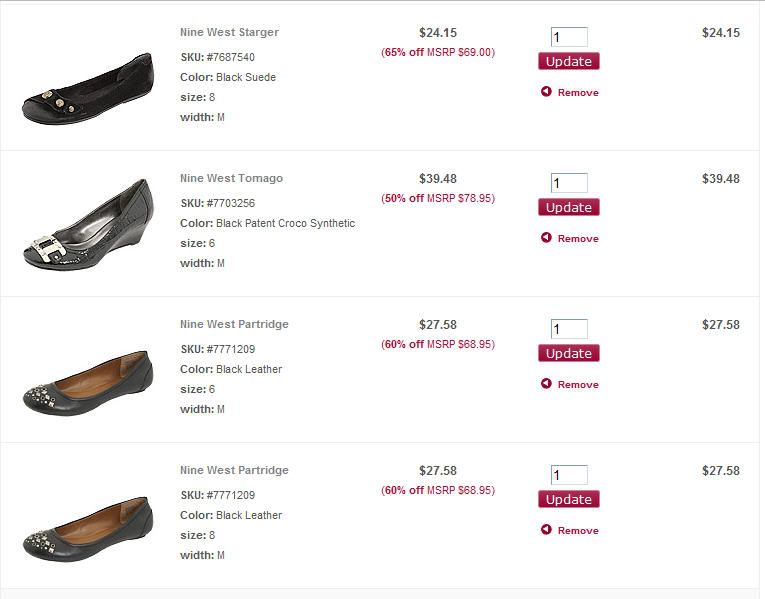Viewport: 765px width, 599px height.
Task: Open the Nine West Starger product link
Action: [229, 32]
